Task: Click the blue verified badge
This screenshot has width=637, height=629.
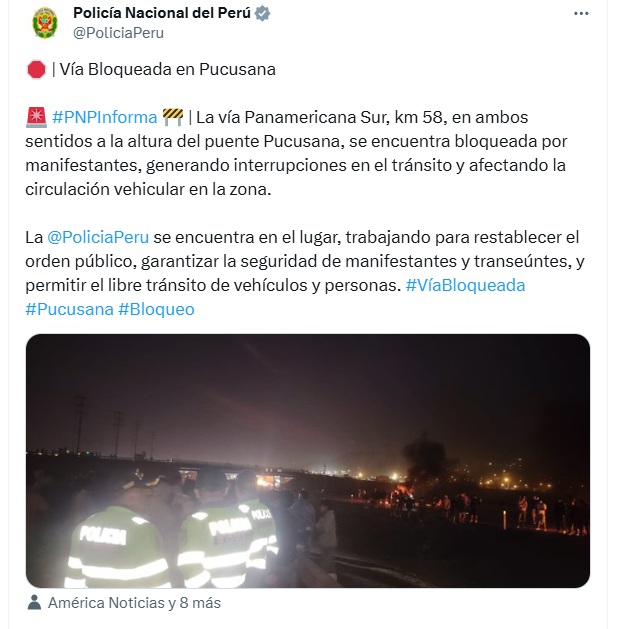Action: coord(262,13)
